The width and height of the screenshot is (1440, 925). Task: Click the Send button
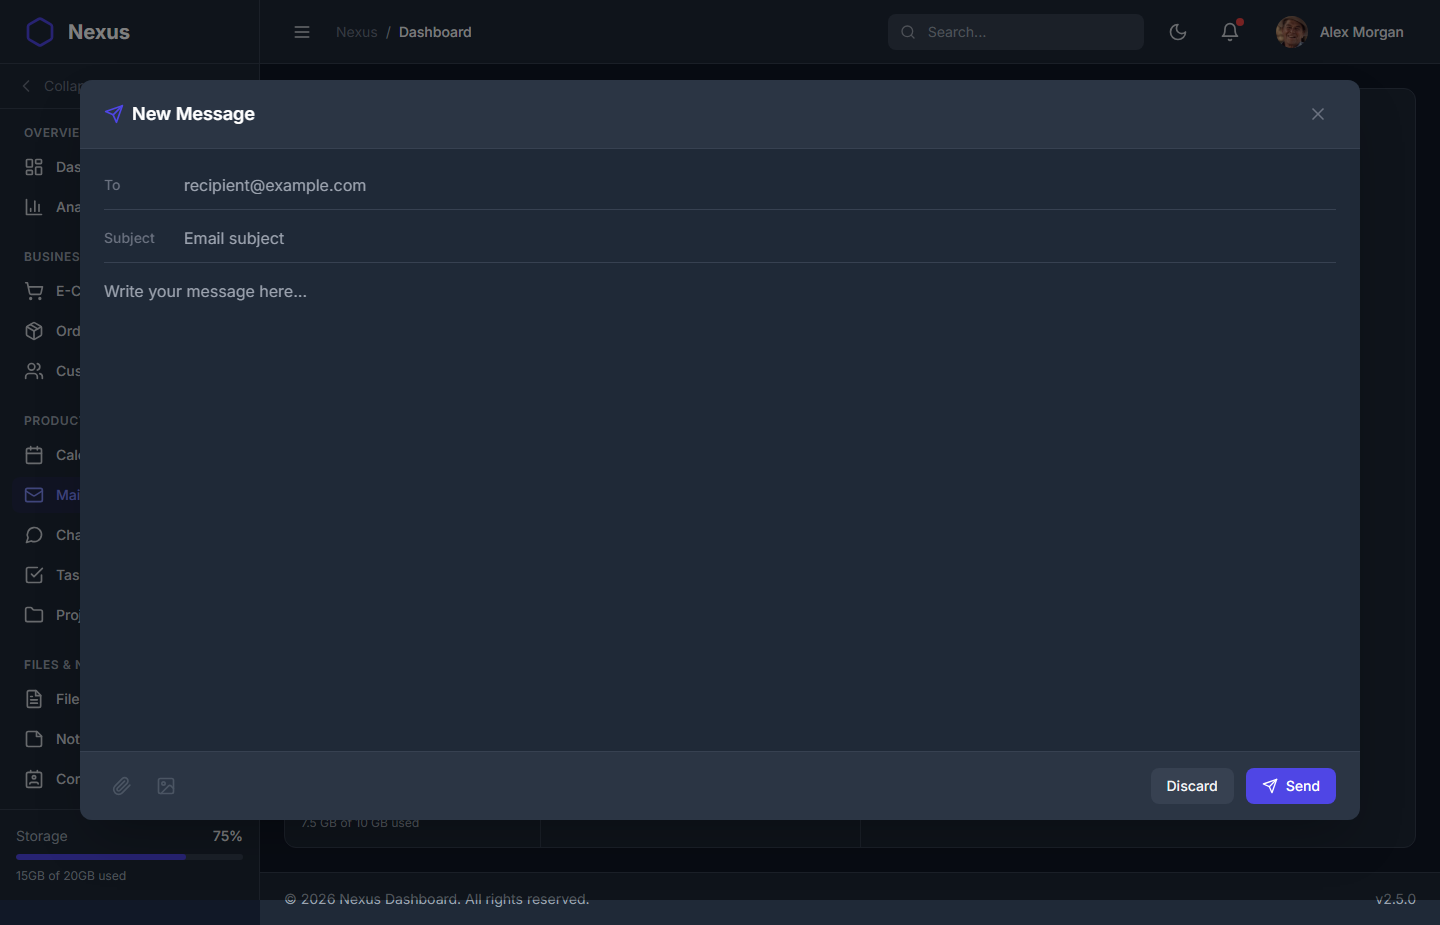1290,786
